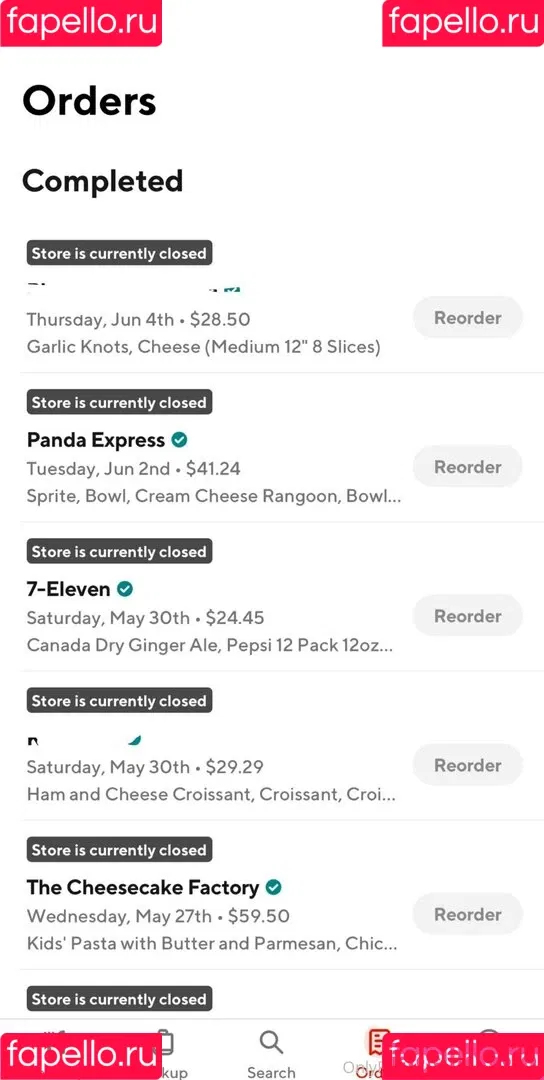
Task: Open Kids' Pasta with Butter item summary
Action: coord(212,944)
